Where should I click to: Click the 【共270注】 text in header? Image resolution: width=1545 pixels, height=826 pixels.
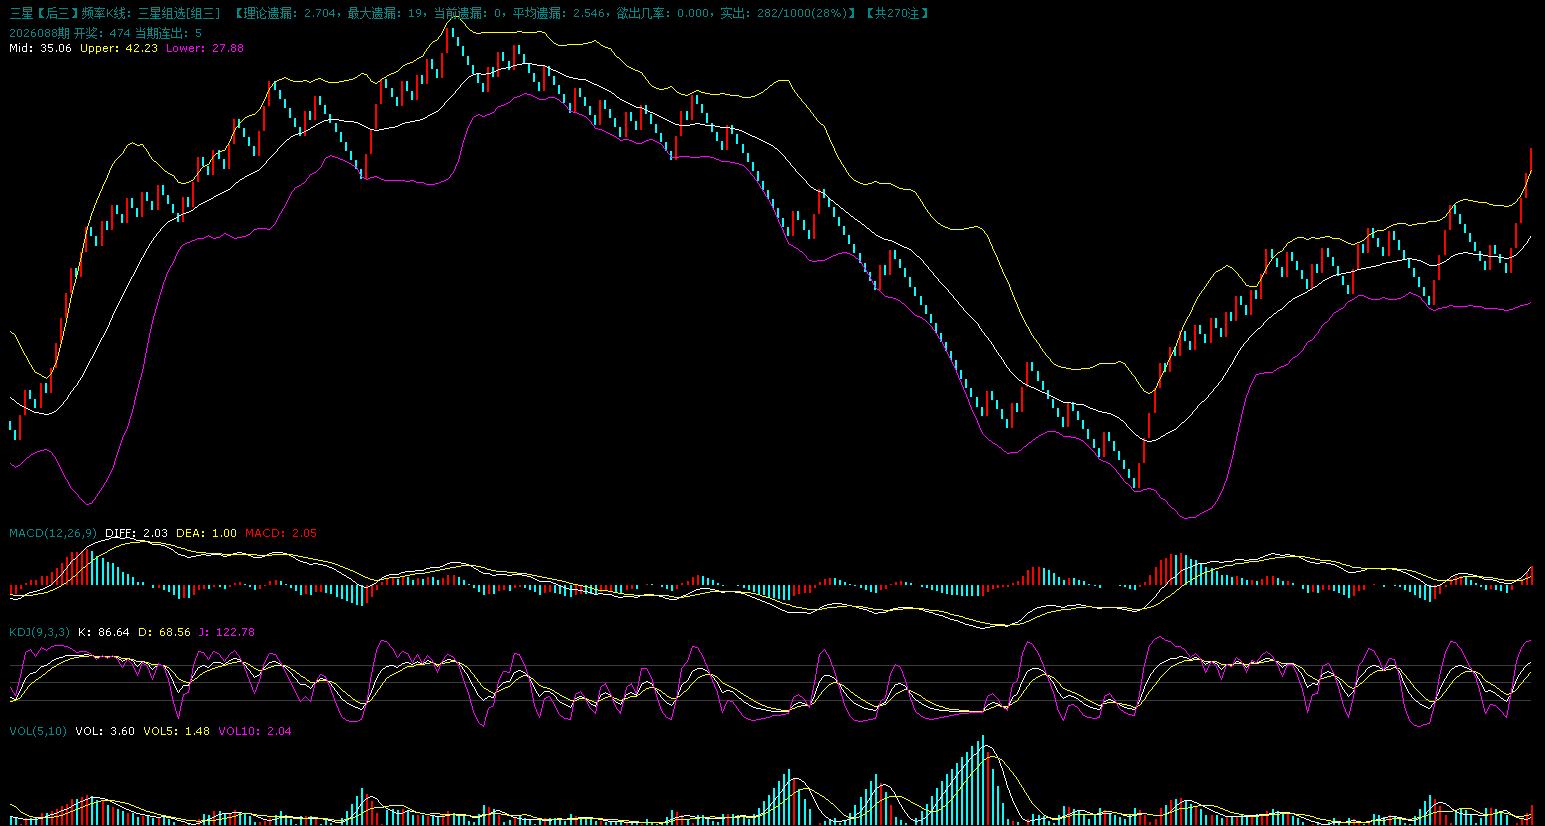897,13
